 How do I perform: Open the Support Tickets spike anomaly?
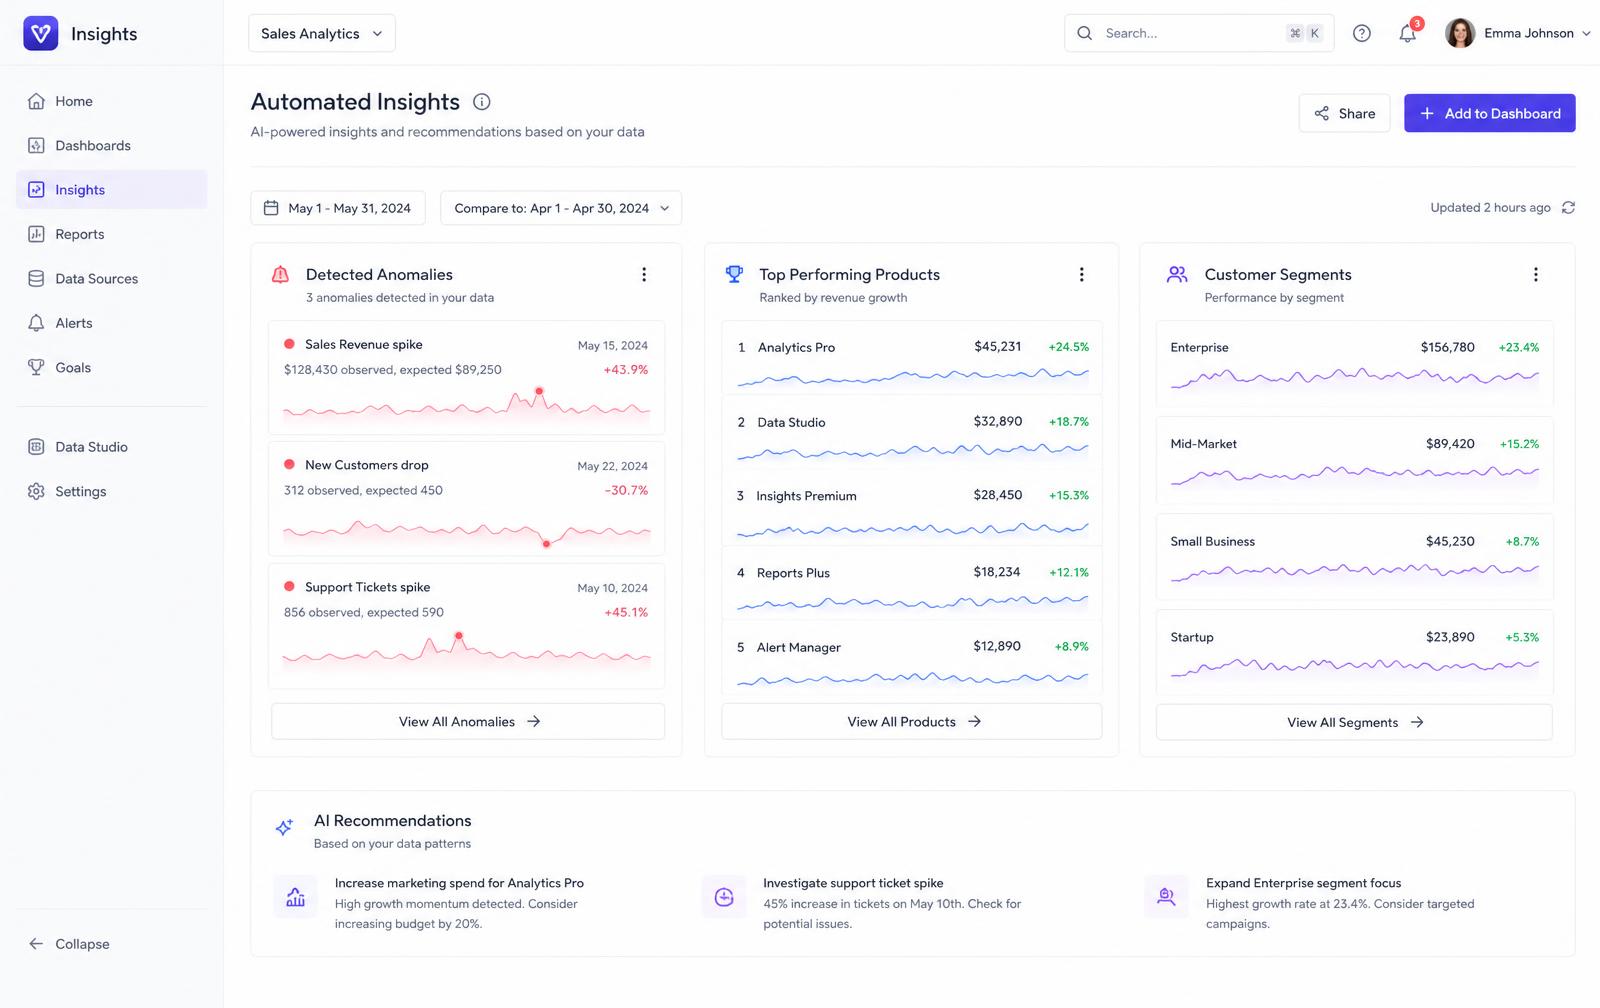[466, 627]
